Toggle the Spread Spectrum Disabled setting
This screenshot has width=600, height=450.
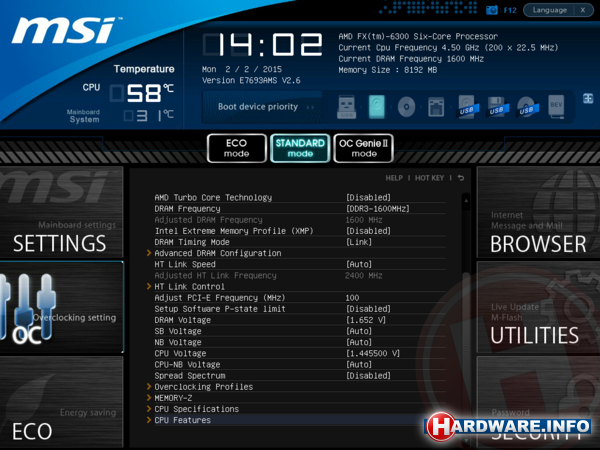coord(367,375)
